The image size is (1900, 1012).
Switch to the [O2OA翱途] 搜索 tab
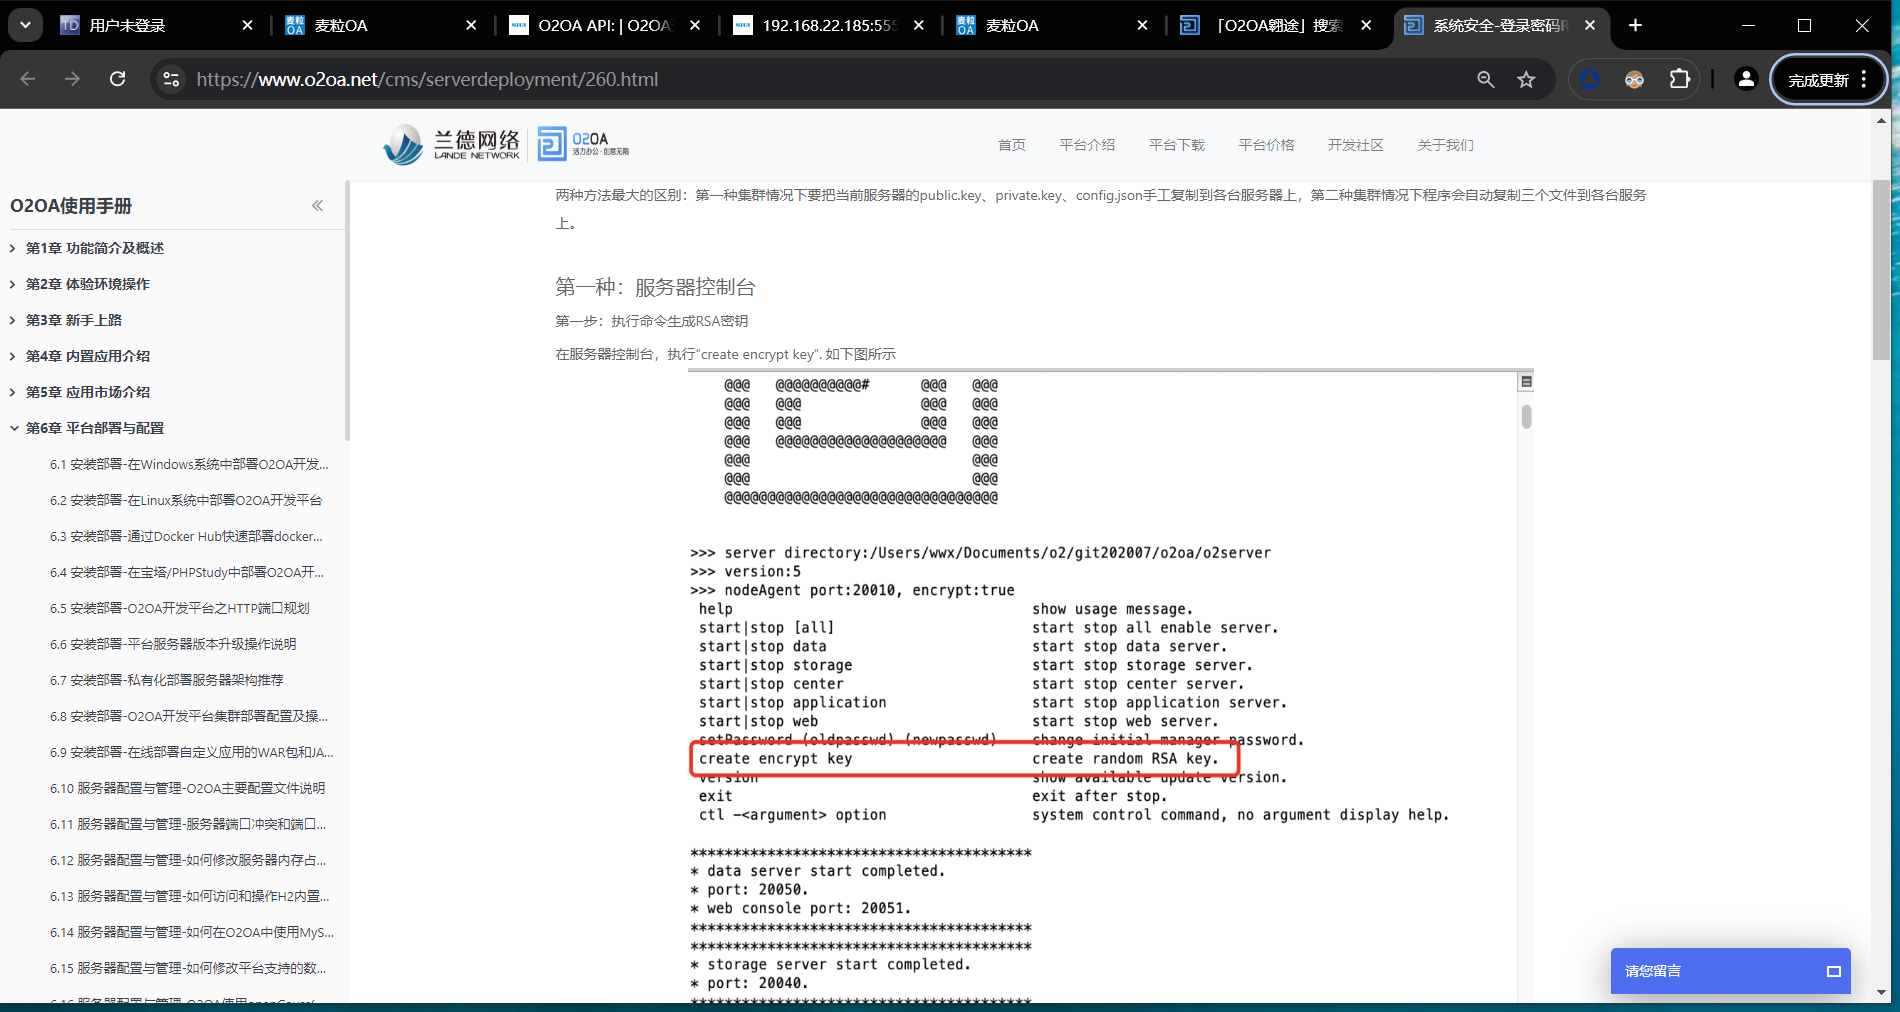(x=1277, y=25)
